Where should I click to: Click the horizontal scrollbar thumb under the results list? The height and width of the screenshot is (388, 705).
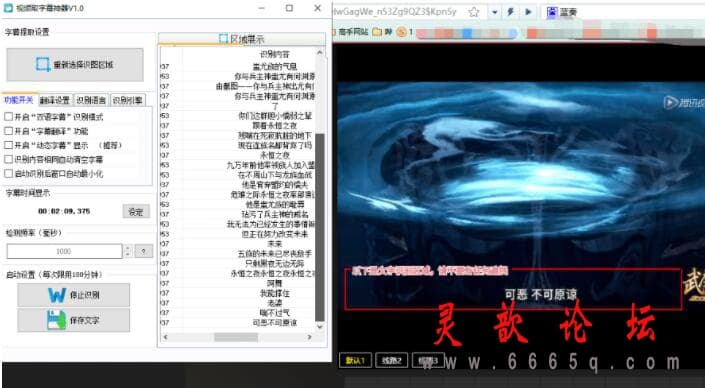point(236,337)
